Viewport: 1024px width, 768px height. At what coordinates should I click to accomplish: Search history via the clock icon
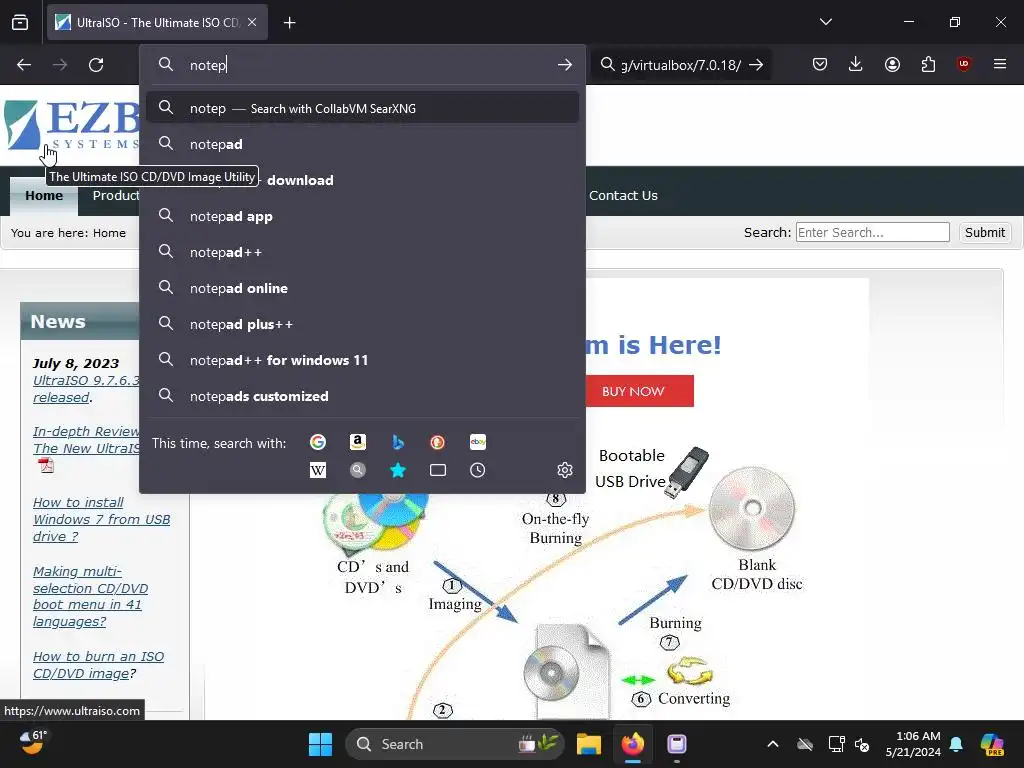(x=477, y=470)
